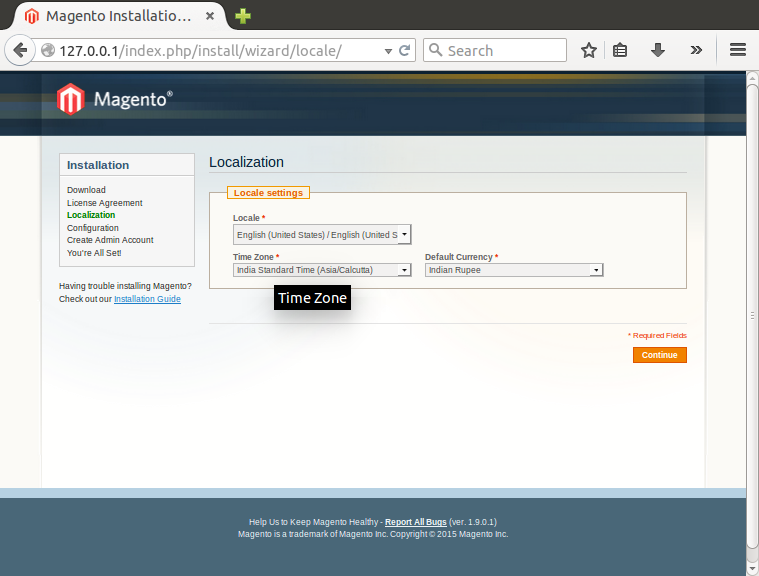Click the search magnifier icon

(435, 50)
